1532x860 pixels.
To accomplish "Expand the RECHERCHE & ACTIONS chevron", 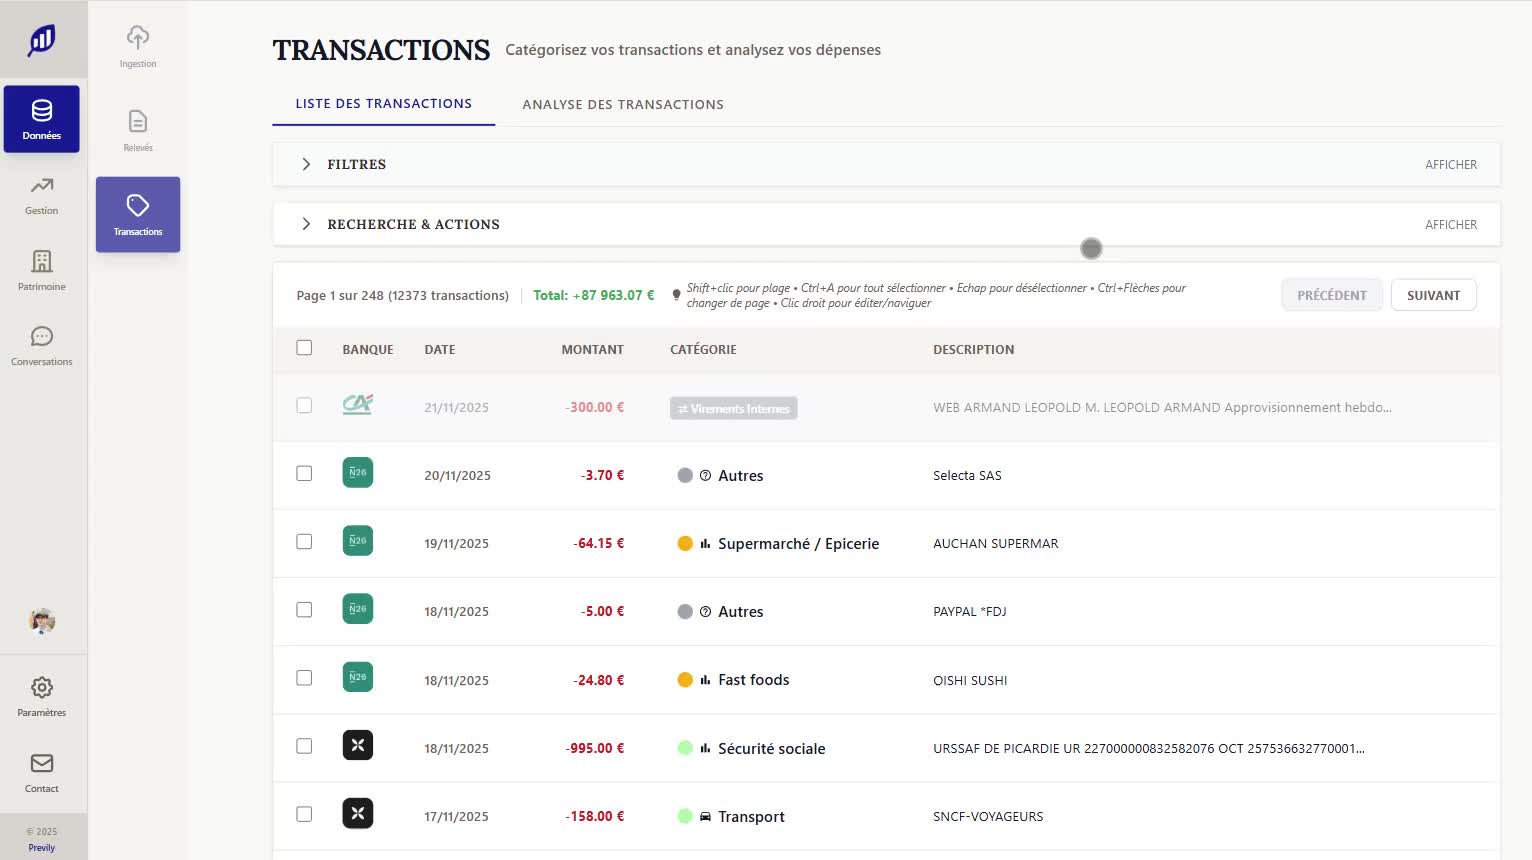I will coord(306,224).
